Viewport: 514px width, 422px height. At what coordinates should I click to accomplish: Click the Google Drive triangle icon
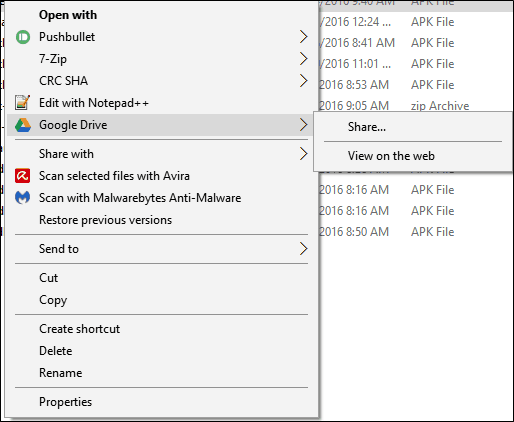click(x=23, y=125)
